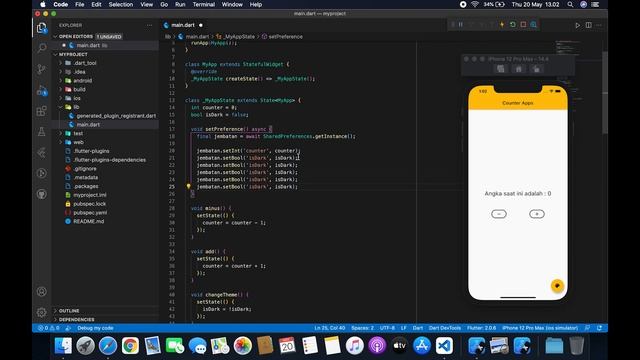Open the blue Dart DevTools widget inspector icon
640x360 pixels.
click(x=533, y=24)
